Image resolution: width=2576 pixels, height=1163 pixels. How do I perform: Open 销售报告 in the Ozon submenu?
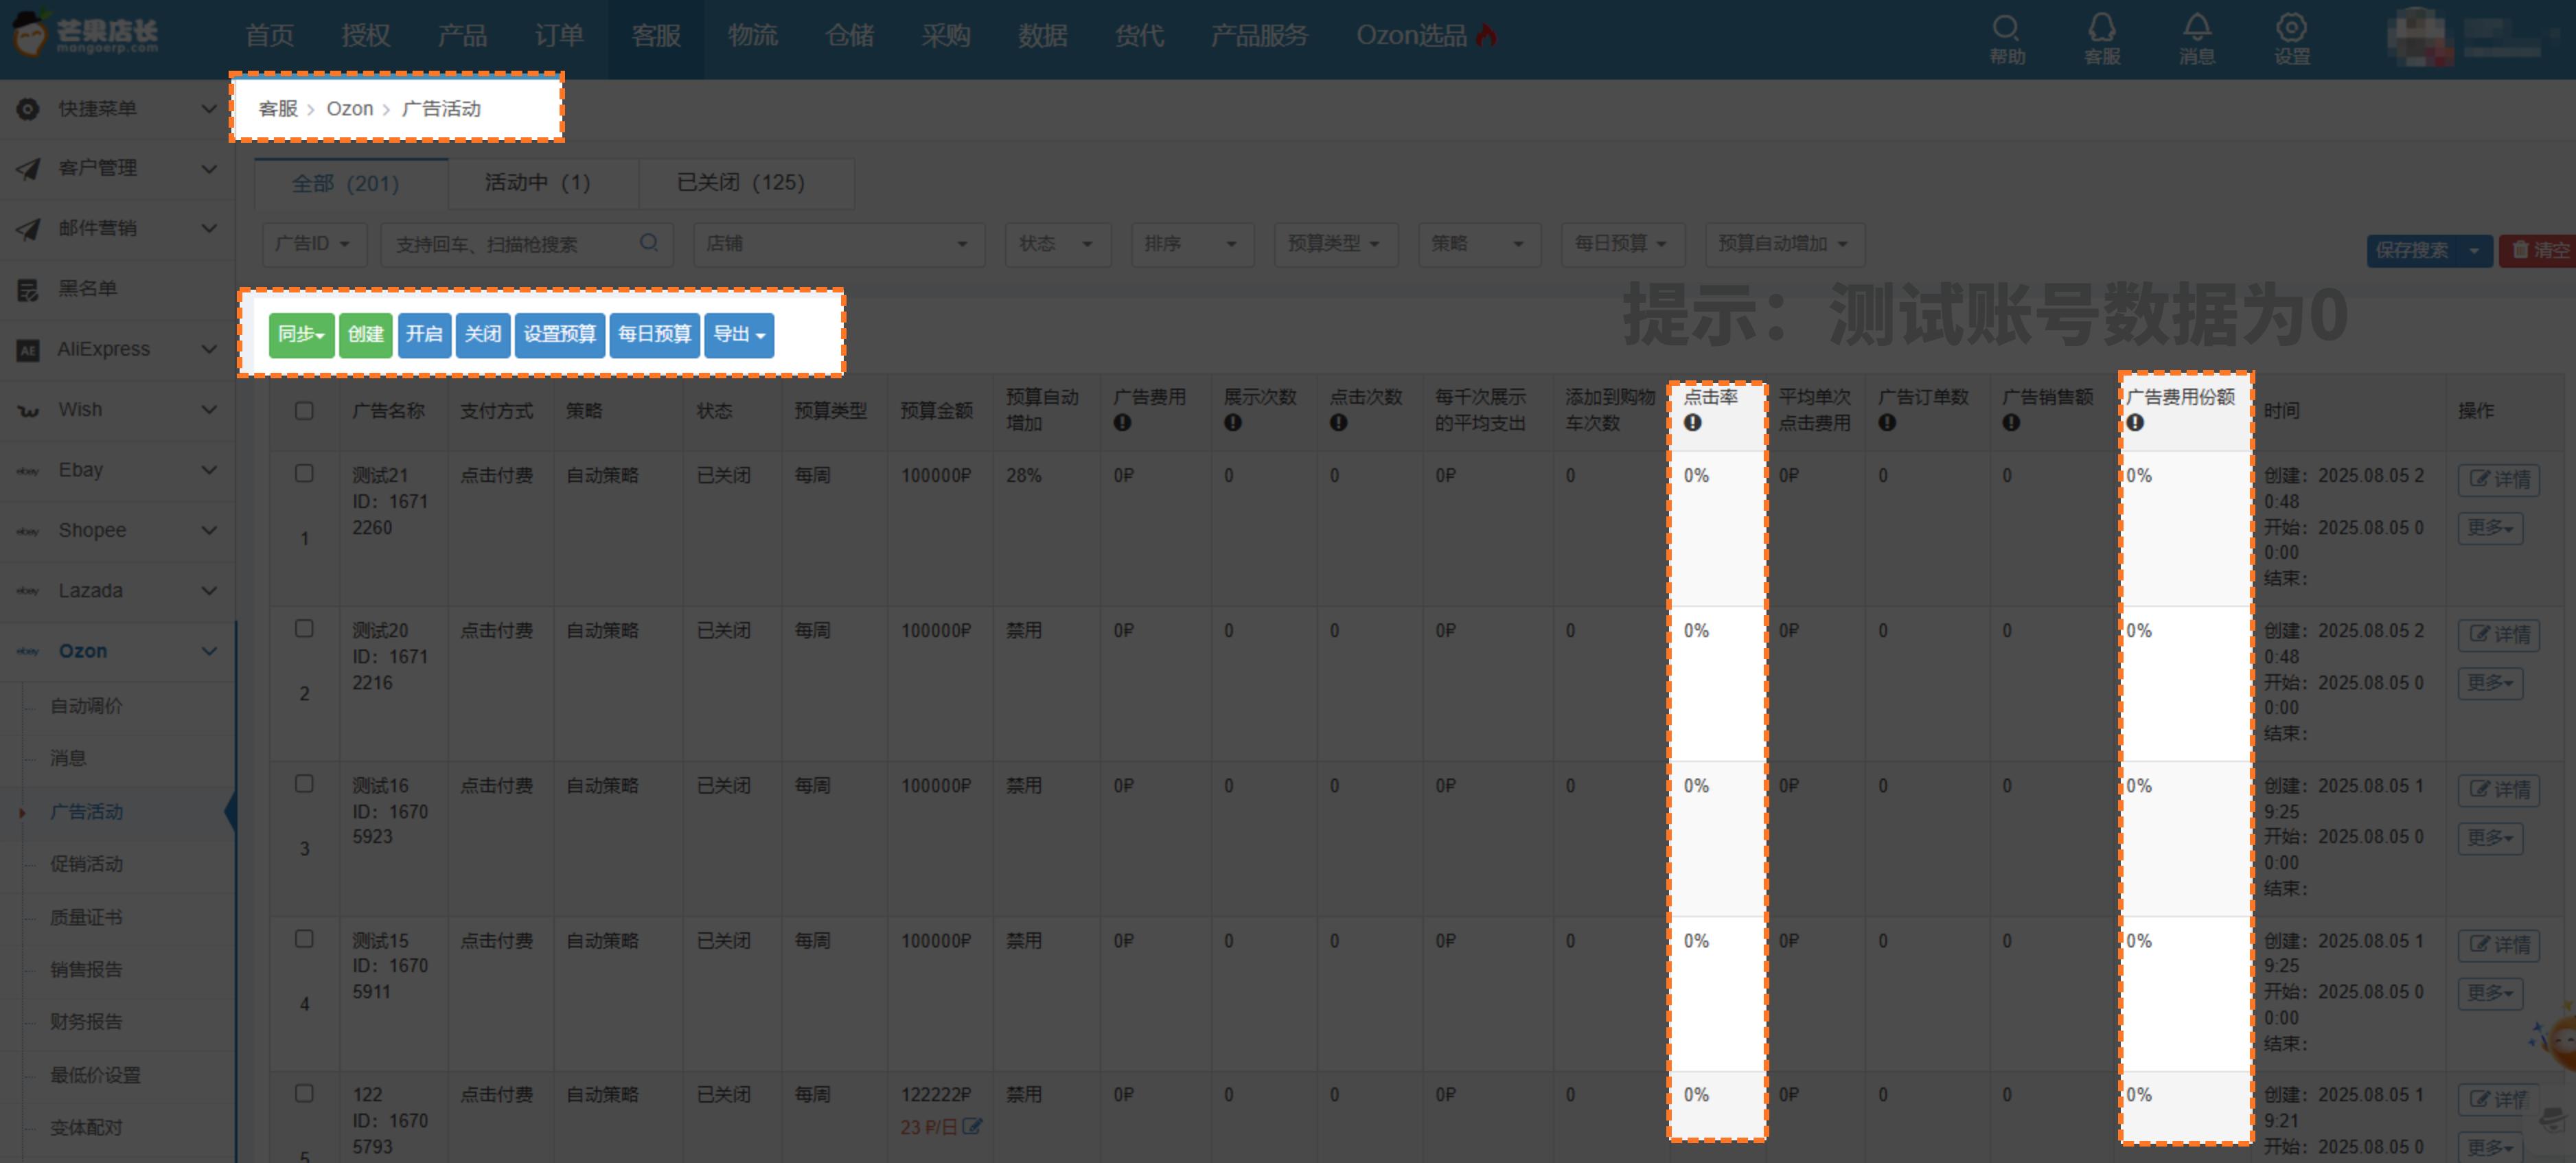tap(87, 969)
